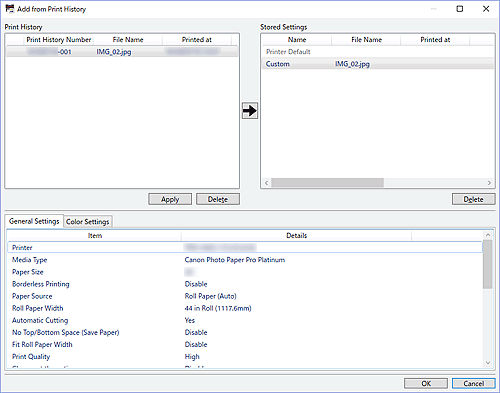Click the File Name header in Print History
Image resolution: width=500 pixels, height=393 pixels.
128,40
